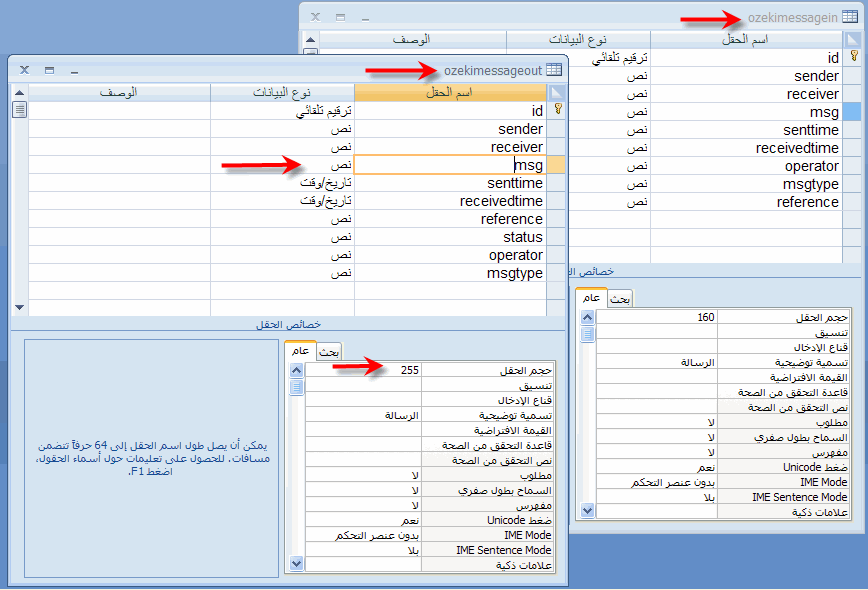868x590 pixels.
Task: Click the senttime field name in ozekimessageout
Action: tap(515, 183)
